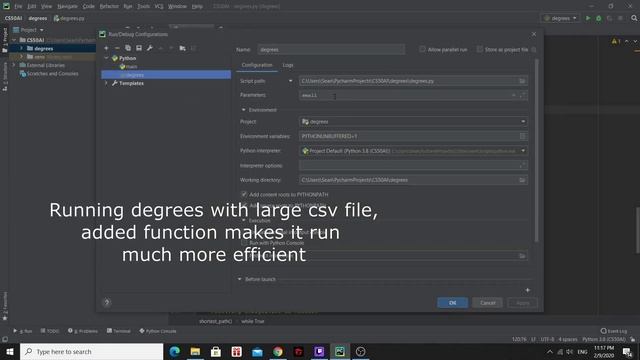Open the Terminal tool window
The height and width of the screenshot is (360, 640).
coord(119,331)
